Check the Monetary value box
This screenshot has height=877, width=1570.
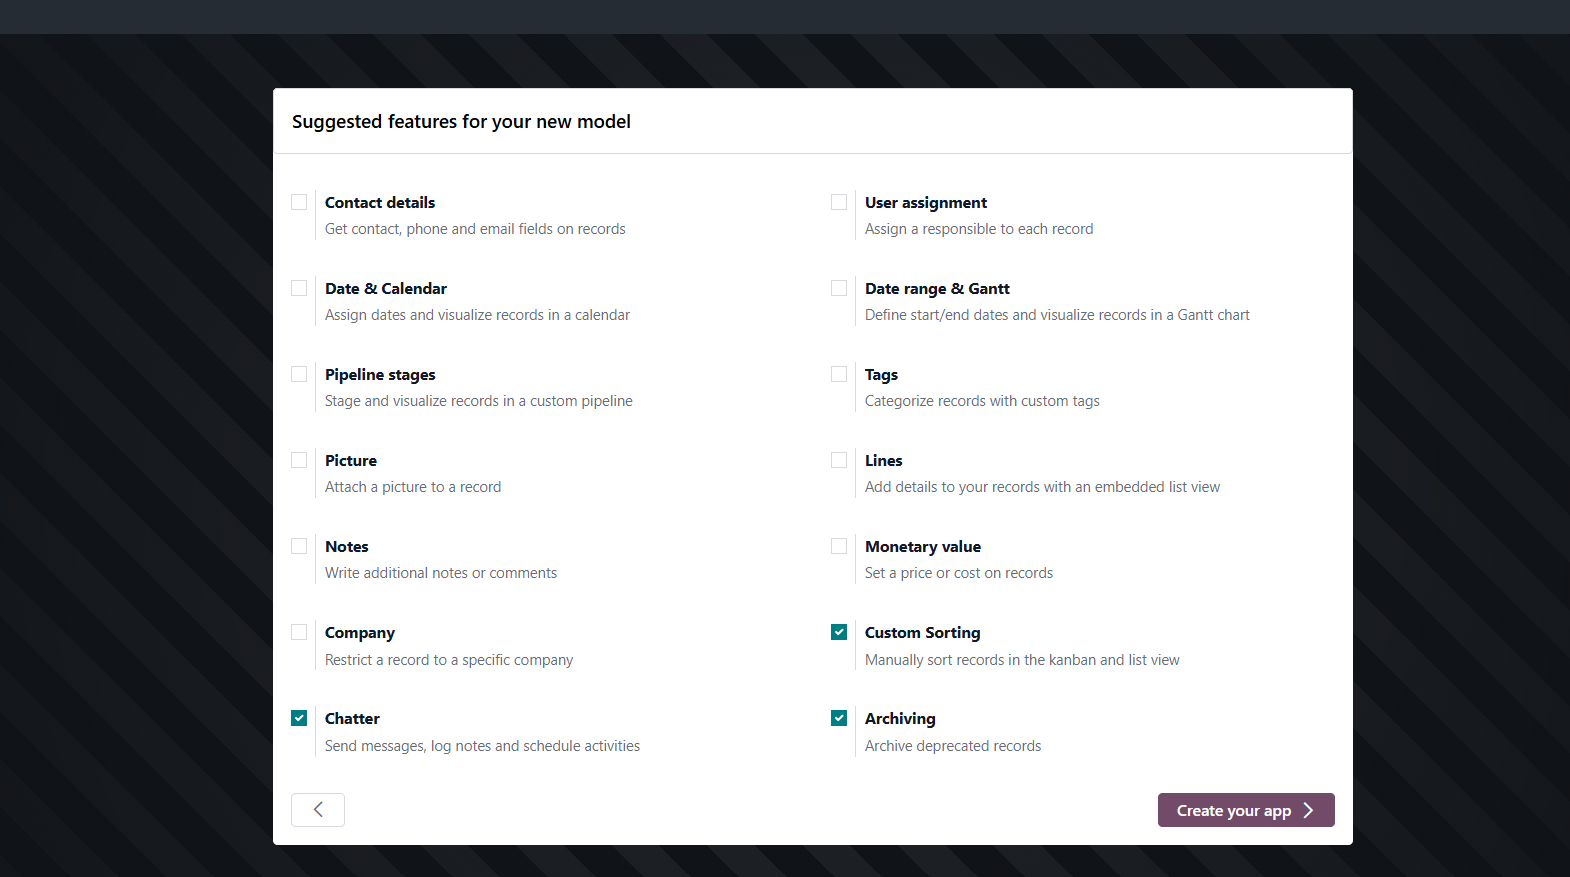click(x=839, y=546)
